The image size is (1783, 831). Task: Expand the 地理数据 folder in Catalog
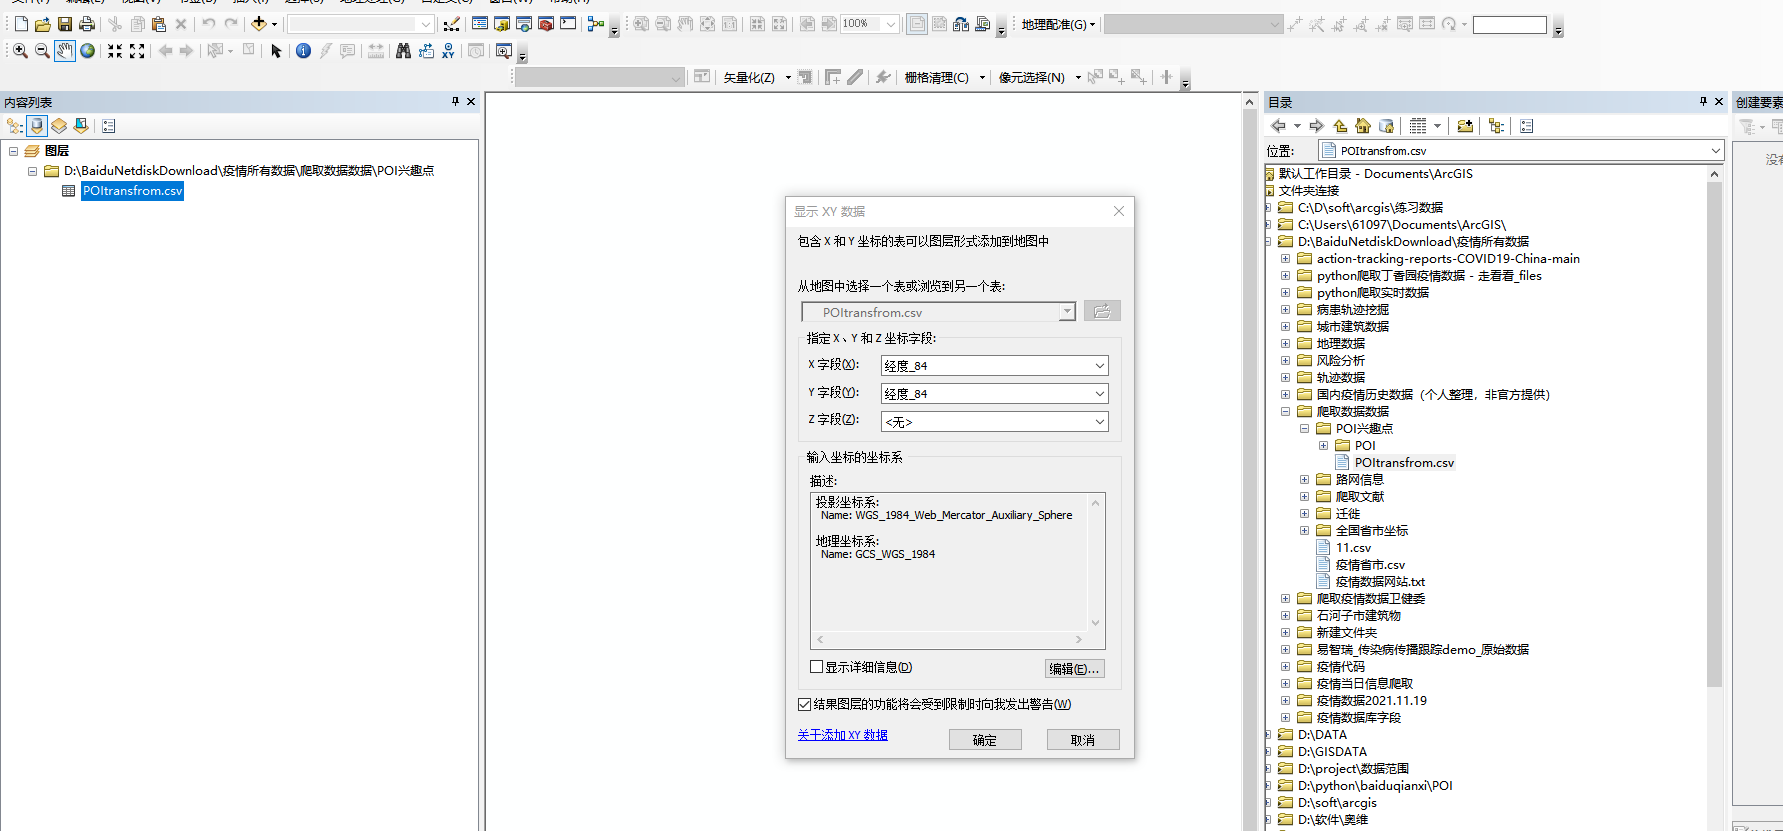1286,343
